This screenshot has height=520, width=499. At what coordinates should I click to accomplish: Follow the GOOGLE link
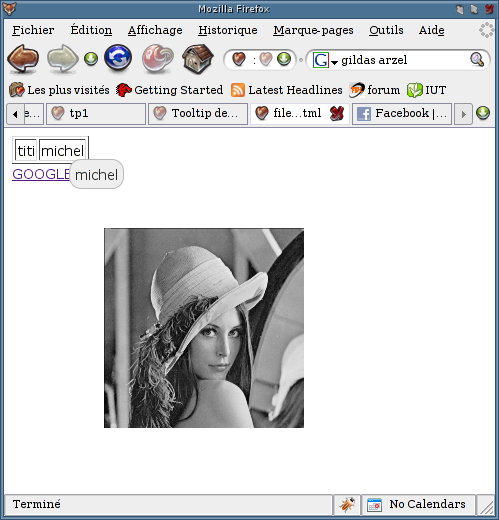41,174
